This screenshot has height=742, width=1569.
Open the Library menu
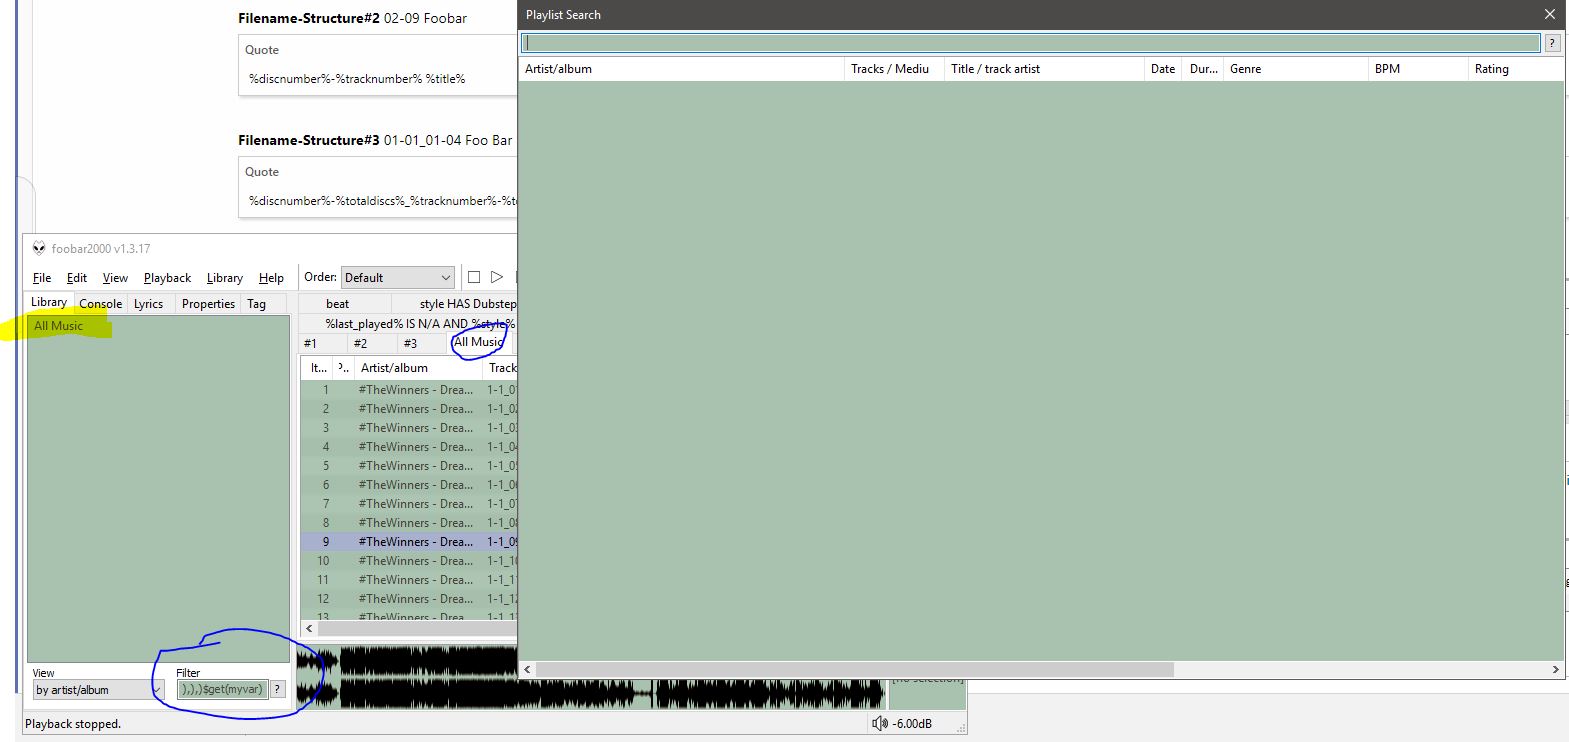(x=225, y=278)
